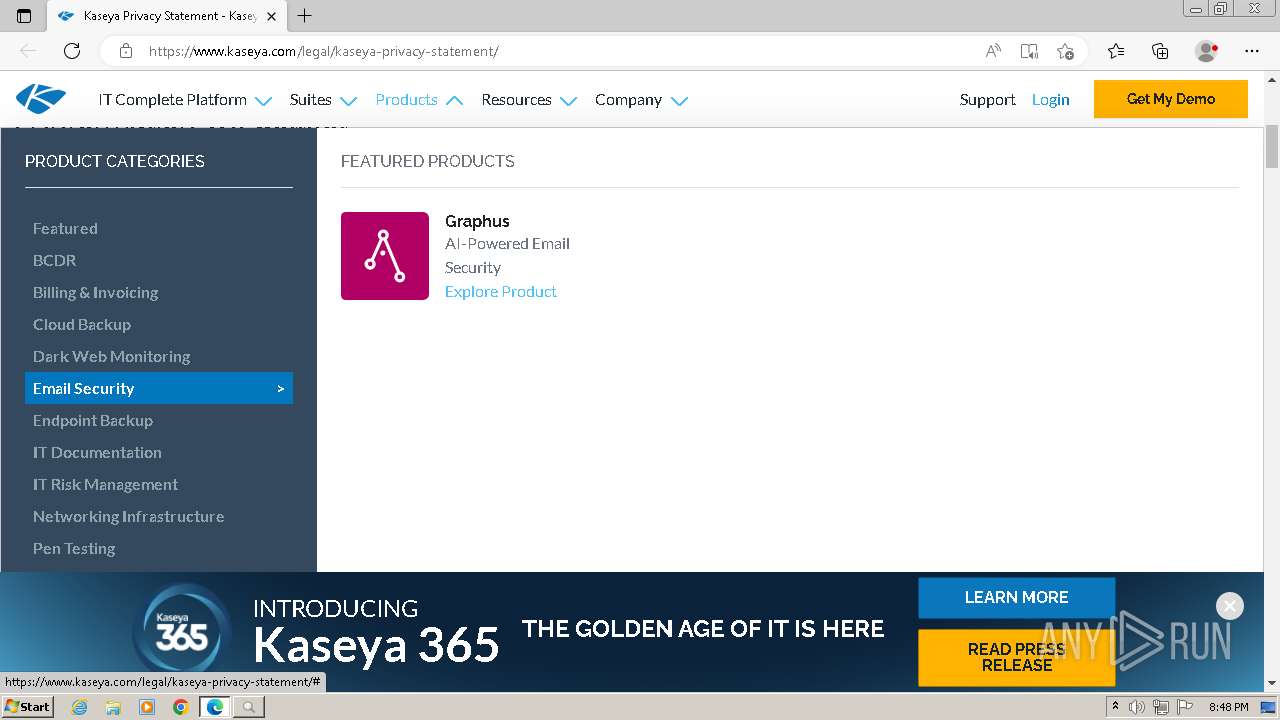Open File Explorer from taskbar

pyautogui.click(x=113, y=707)
